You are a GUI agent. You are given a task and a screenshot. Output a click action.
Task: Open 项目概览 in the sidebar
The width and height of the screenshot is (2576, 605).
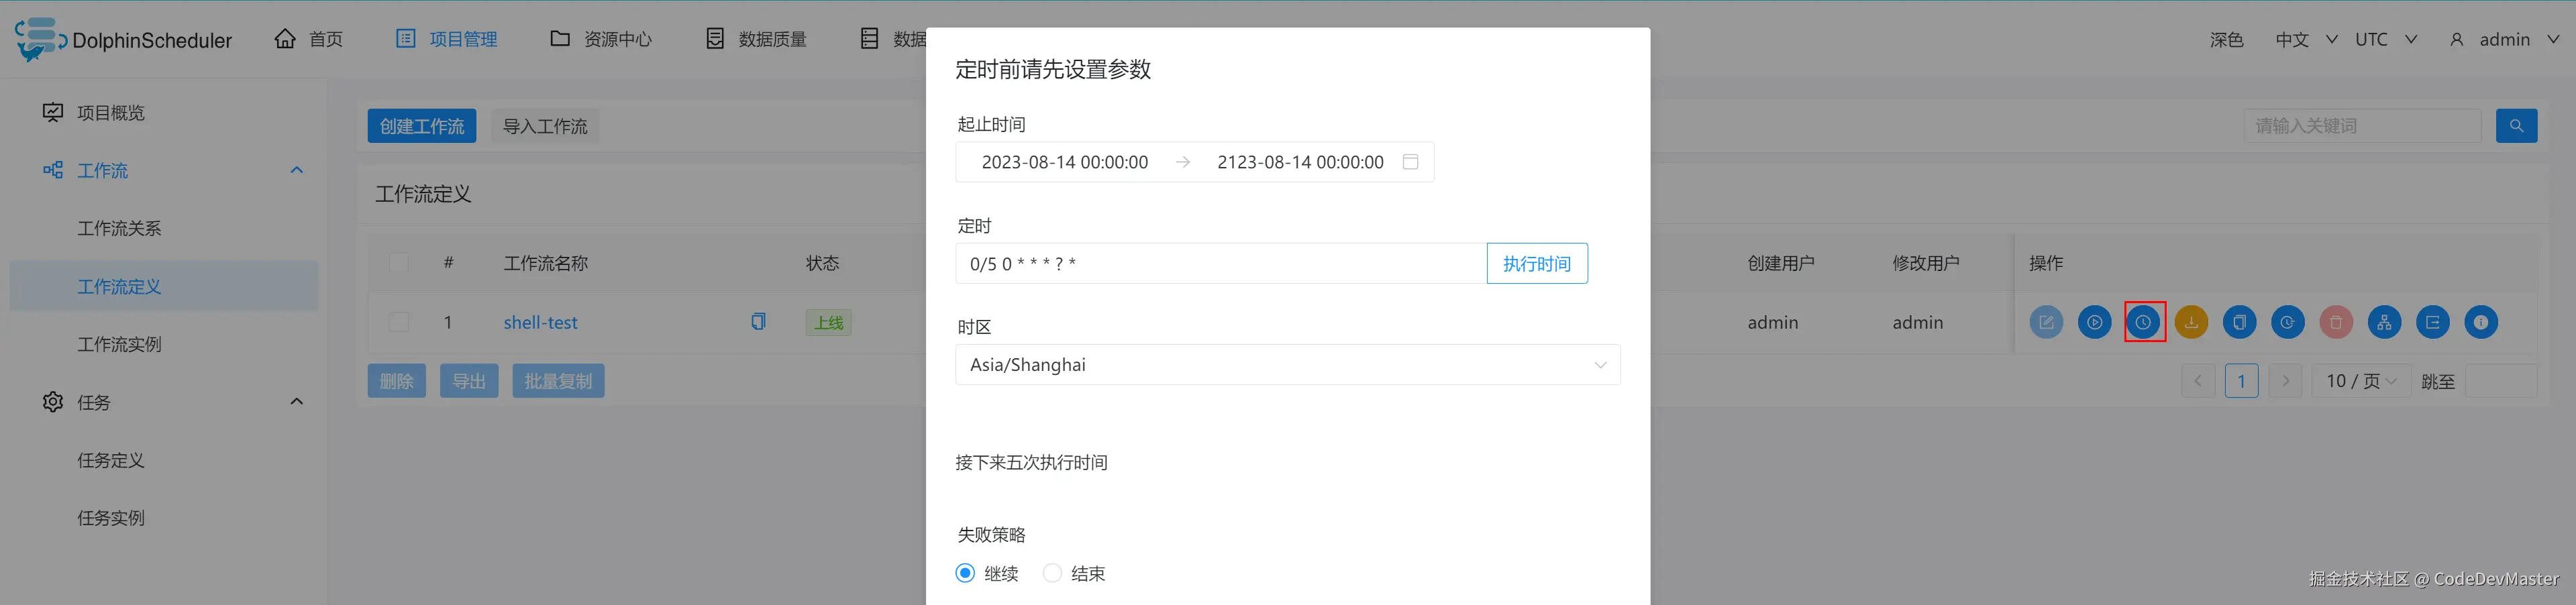click(x=110, y=113)
